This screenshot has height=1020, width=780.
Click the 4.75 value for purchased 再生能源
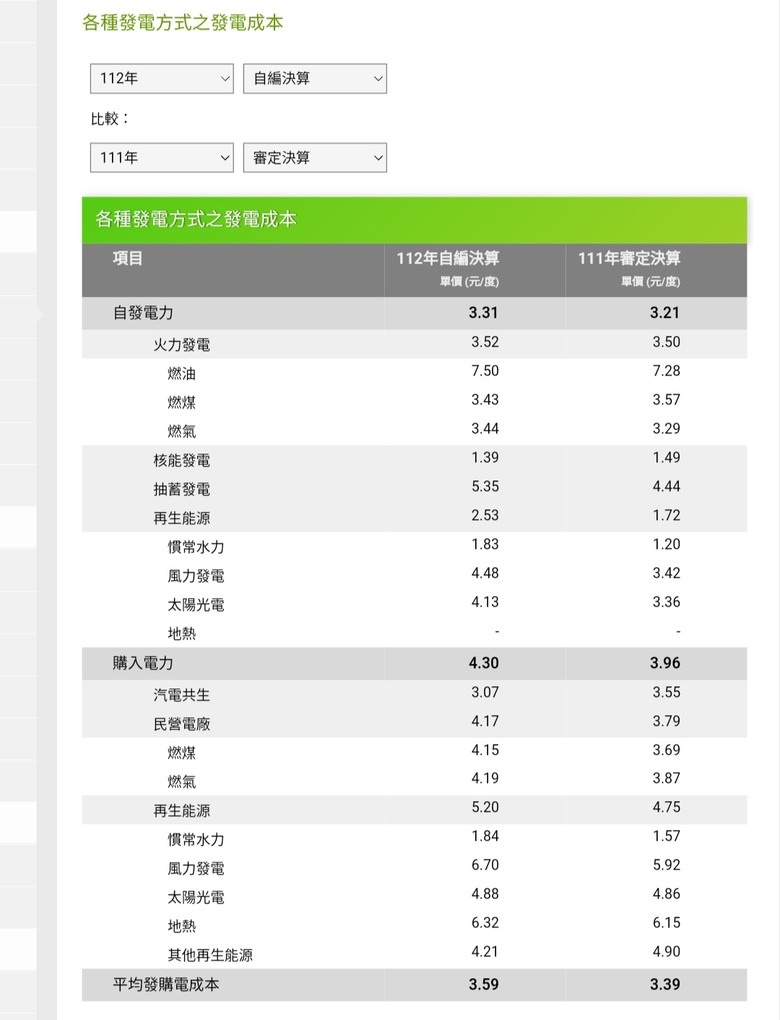667,807
